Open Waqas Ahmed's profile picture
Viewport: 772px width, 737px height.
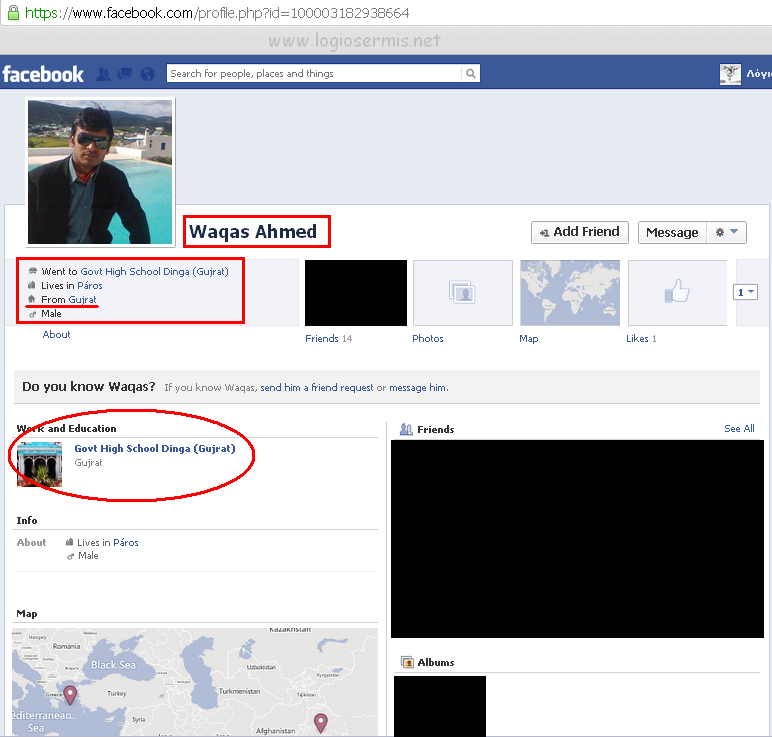tap(100, 172)
